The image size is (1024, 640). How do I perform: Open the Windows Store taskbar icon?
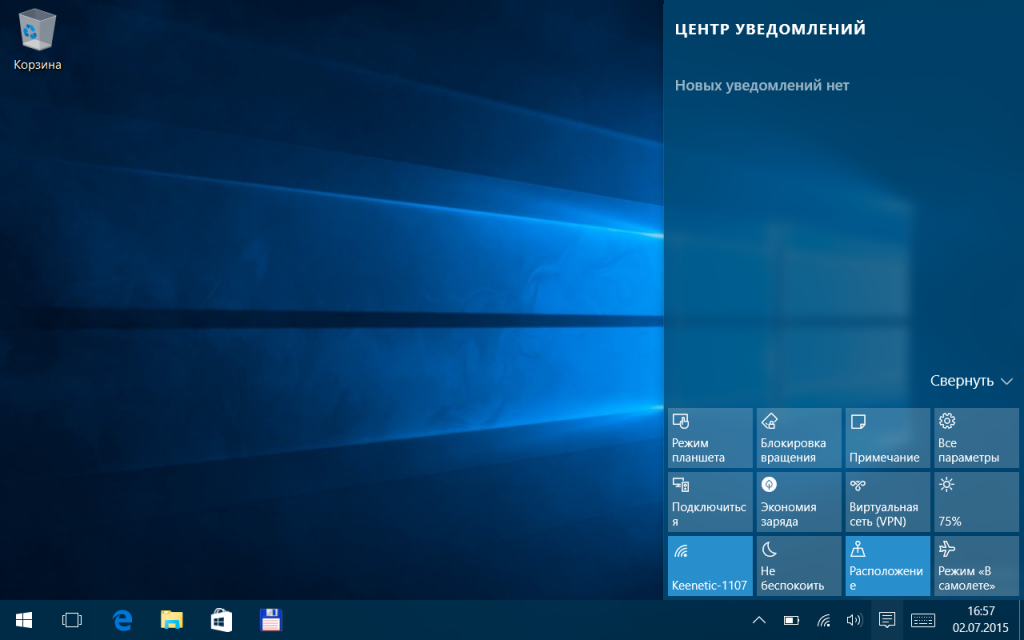click(x=221, y=620)
